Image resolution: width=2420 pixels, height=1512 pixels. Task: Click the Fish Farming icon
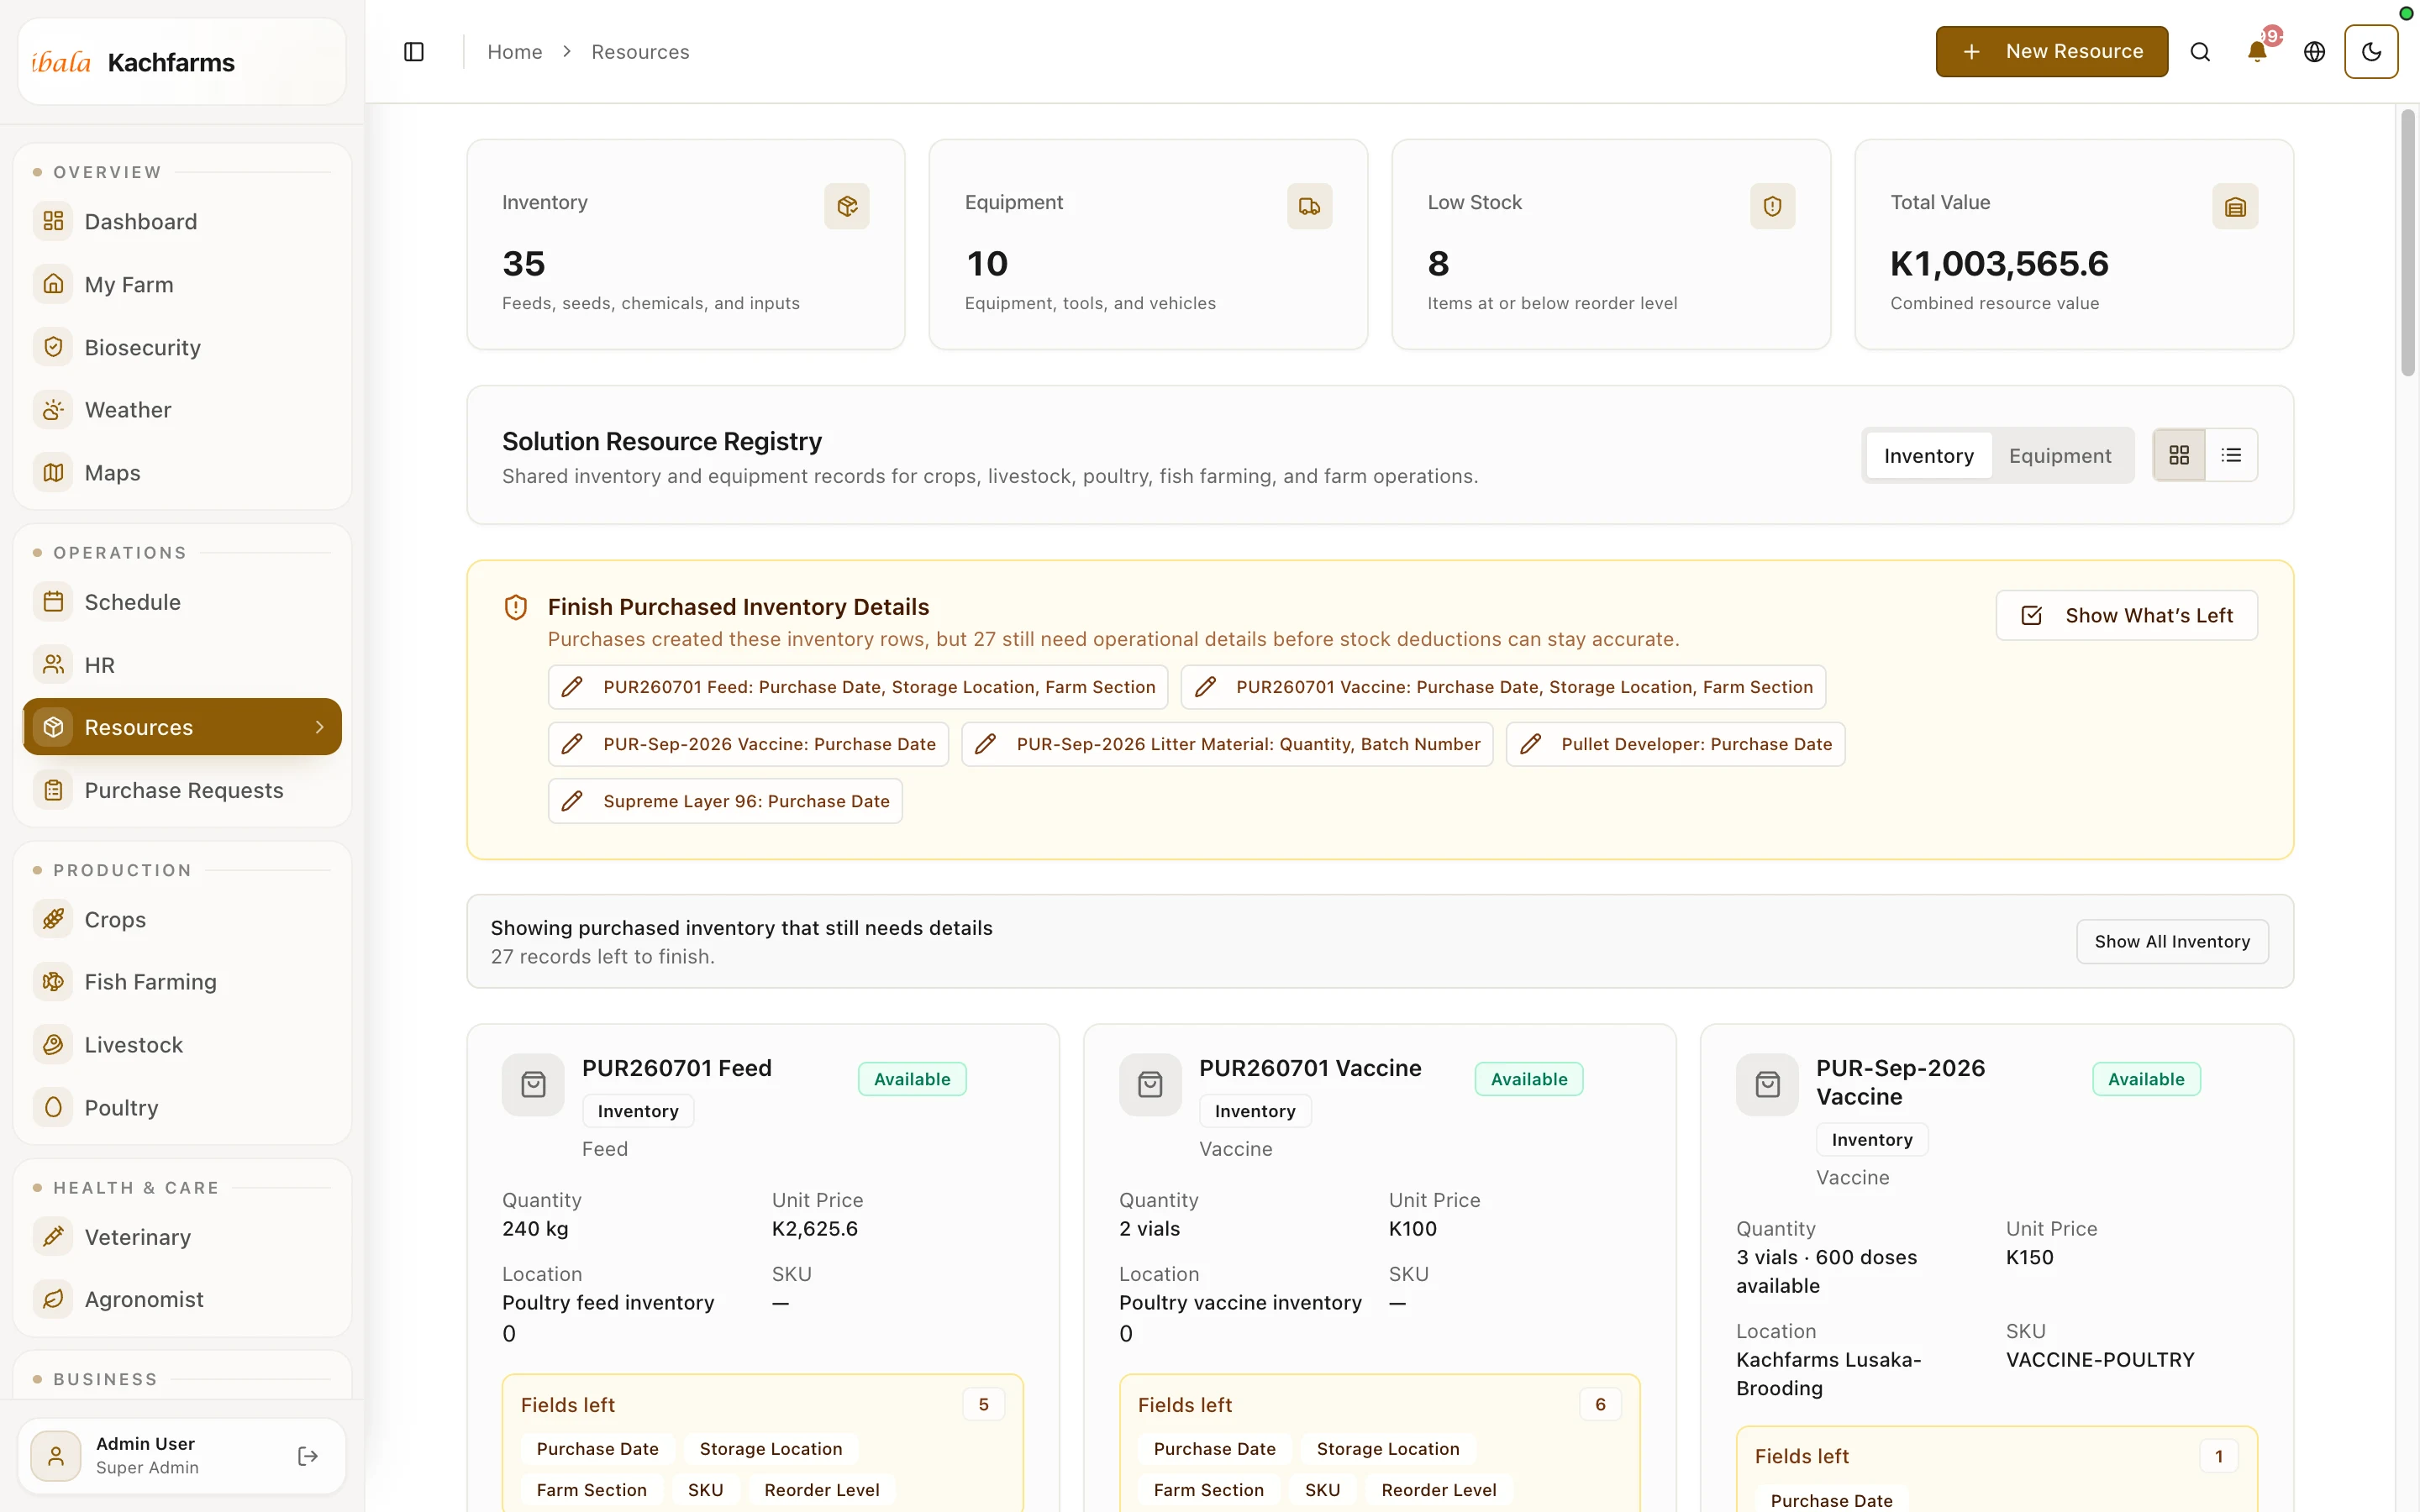[53, 982]
